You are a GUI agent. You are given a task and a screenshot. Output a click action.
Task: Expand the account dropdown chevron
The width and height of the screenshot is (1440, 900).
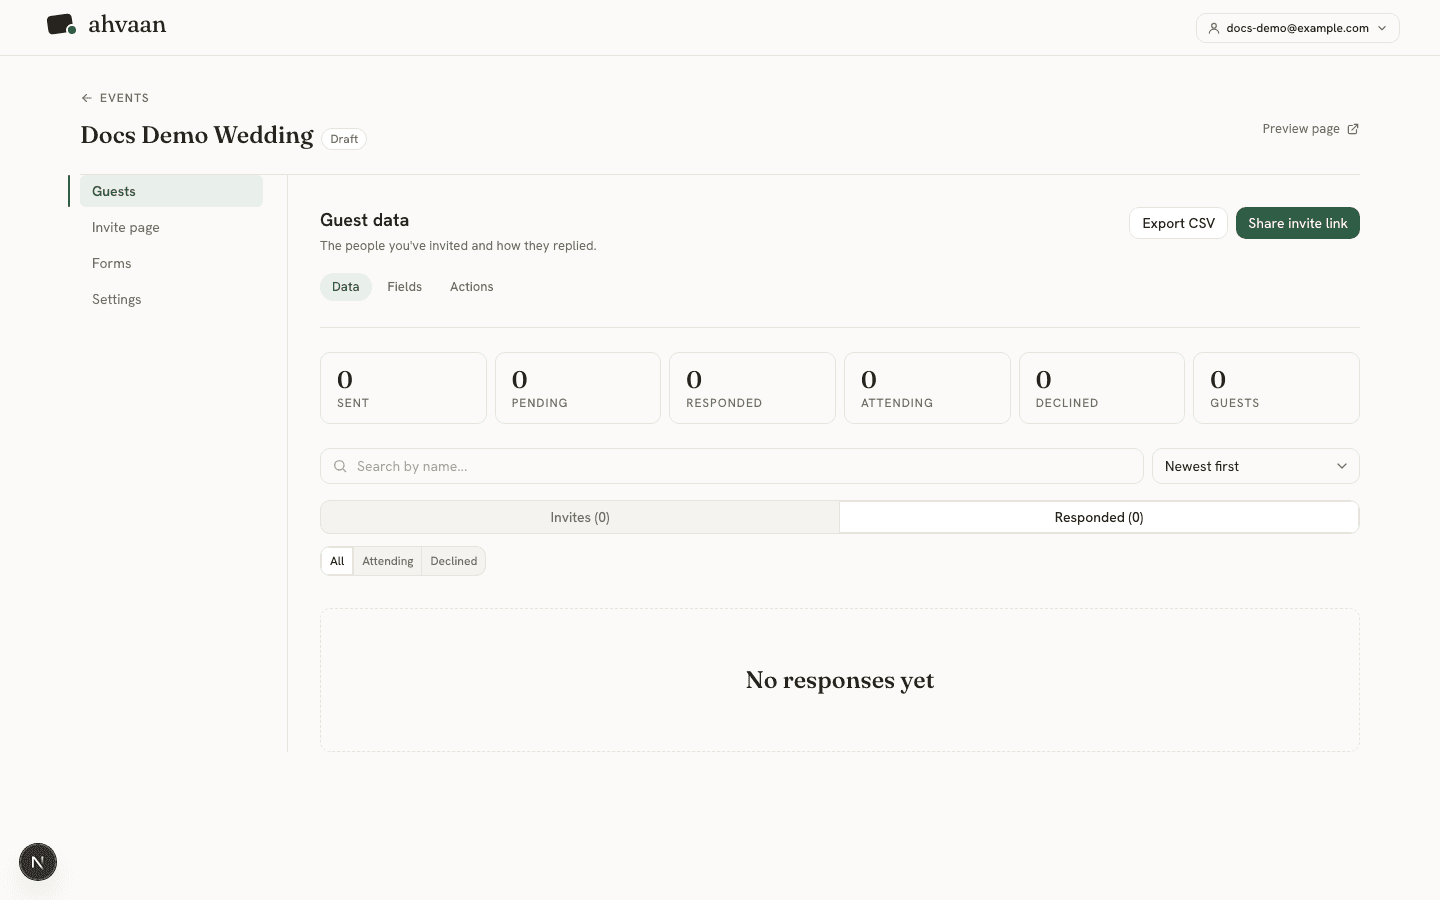click(1382, 28)
